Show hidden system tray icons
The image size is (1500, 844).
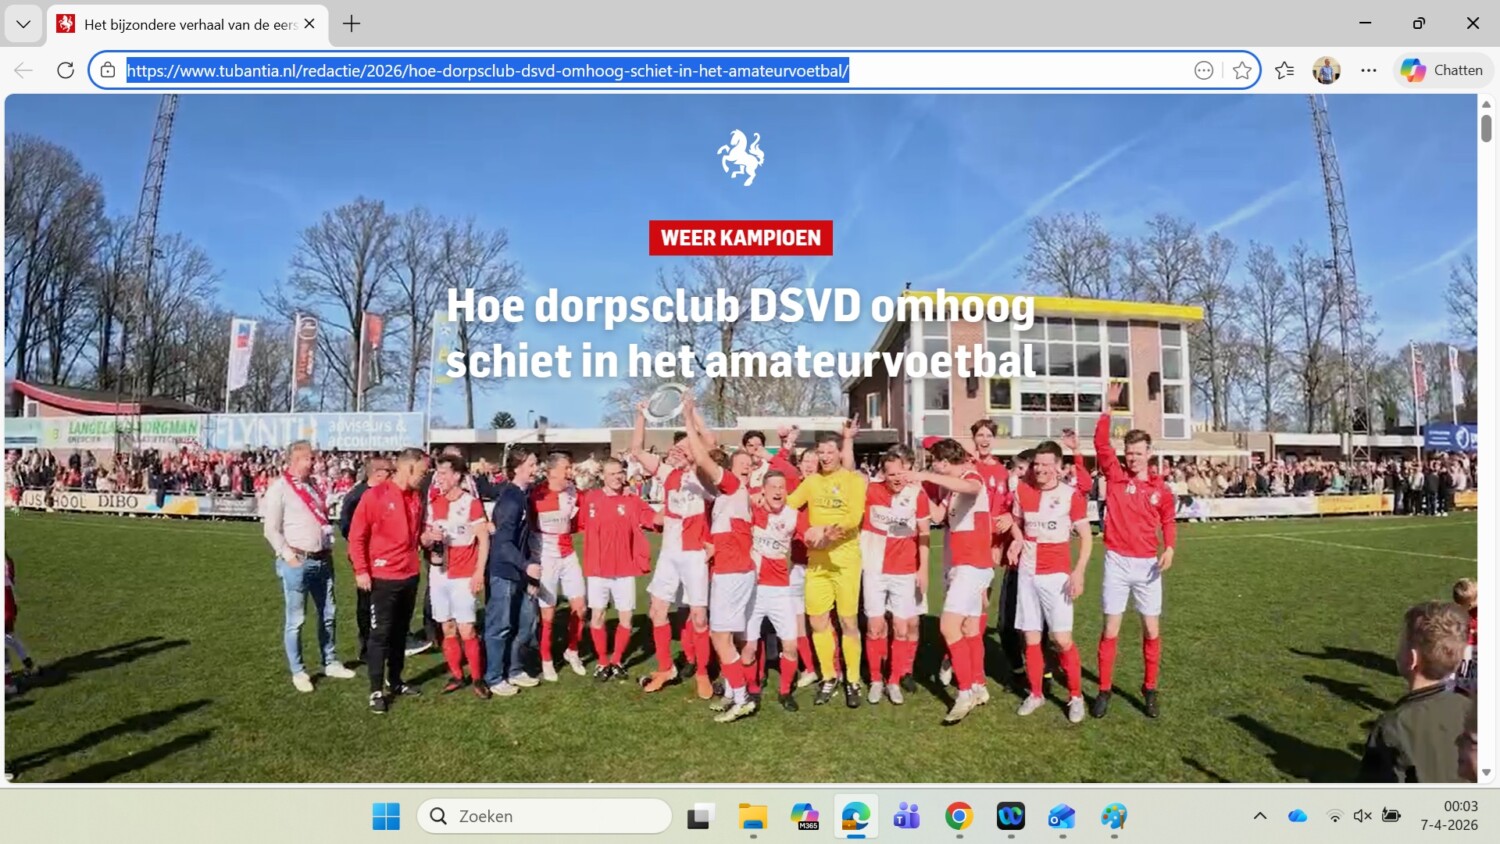tap(1260, 816)
